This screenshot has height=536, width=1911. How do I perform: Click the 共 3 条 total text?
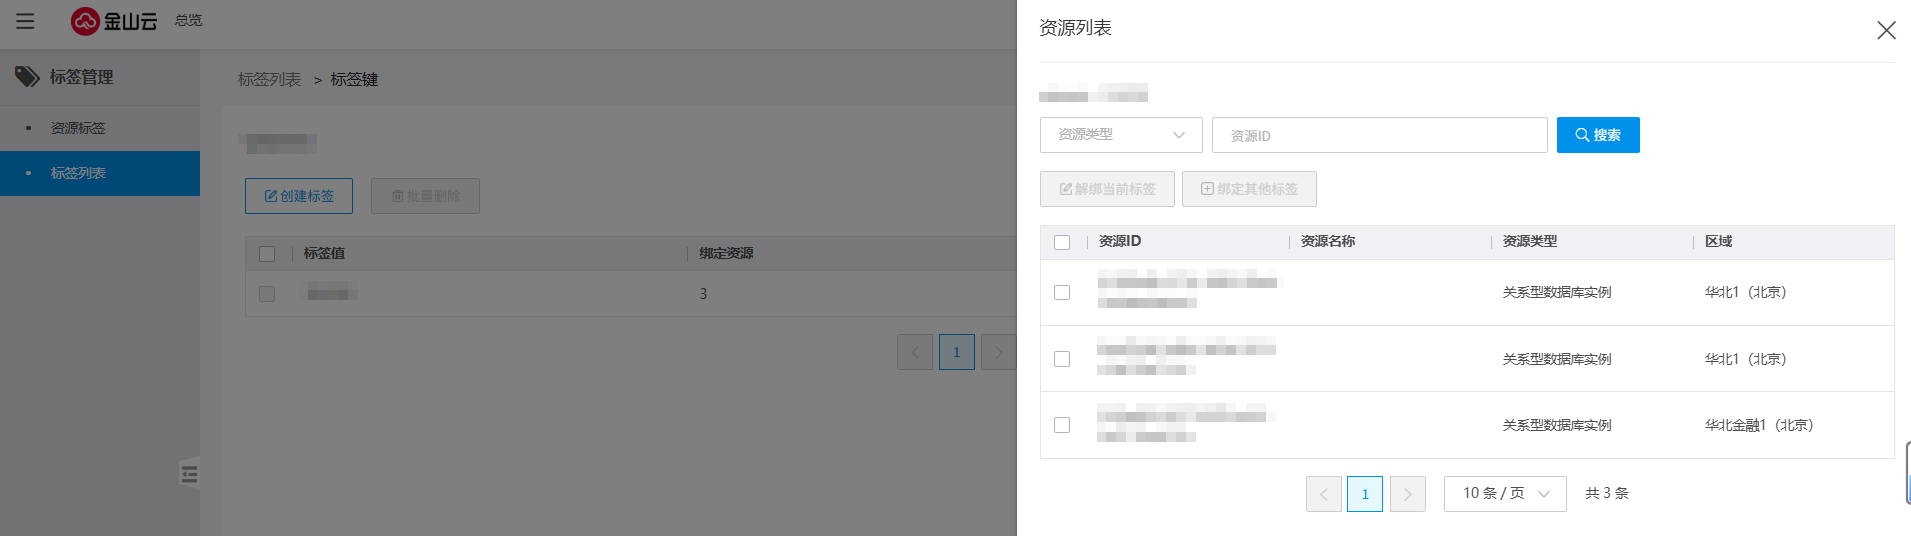1607,493
